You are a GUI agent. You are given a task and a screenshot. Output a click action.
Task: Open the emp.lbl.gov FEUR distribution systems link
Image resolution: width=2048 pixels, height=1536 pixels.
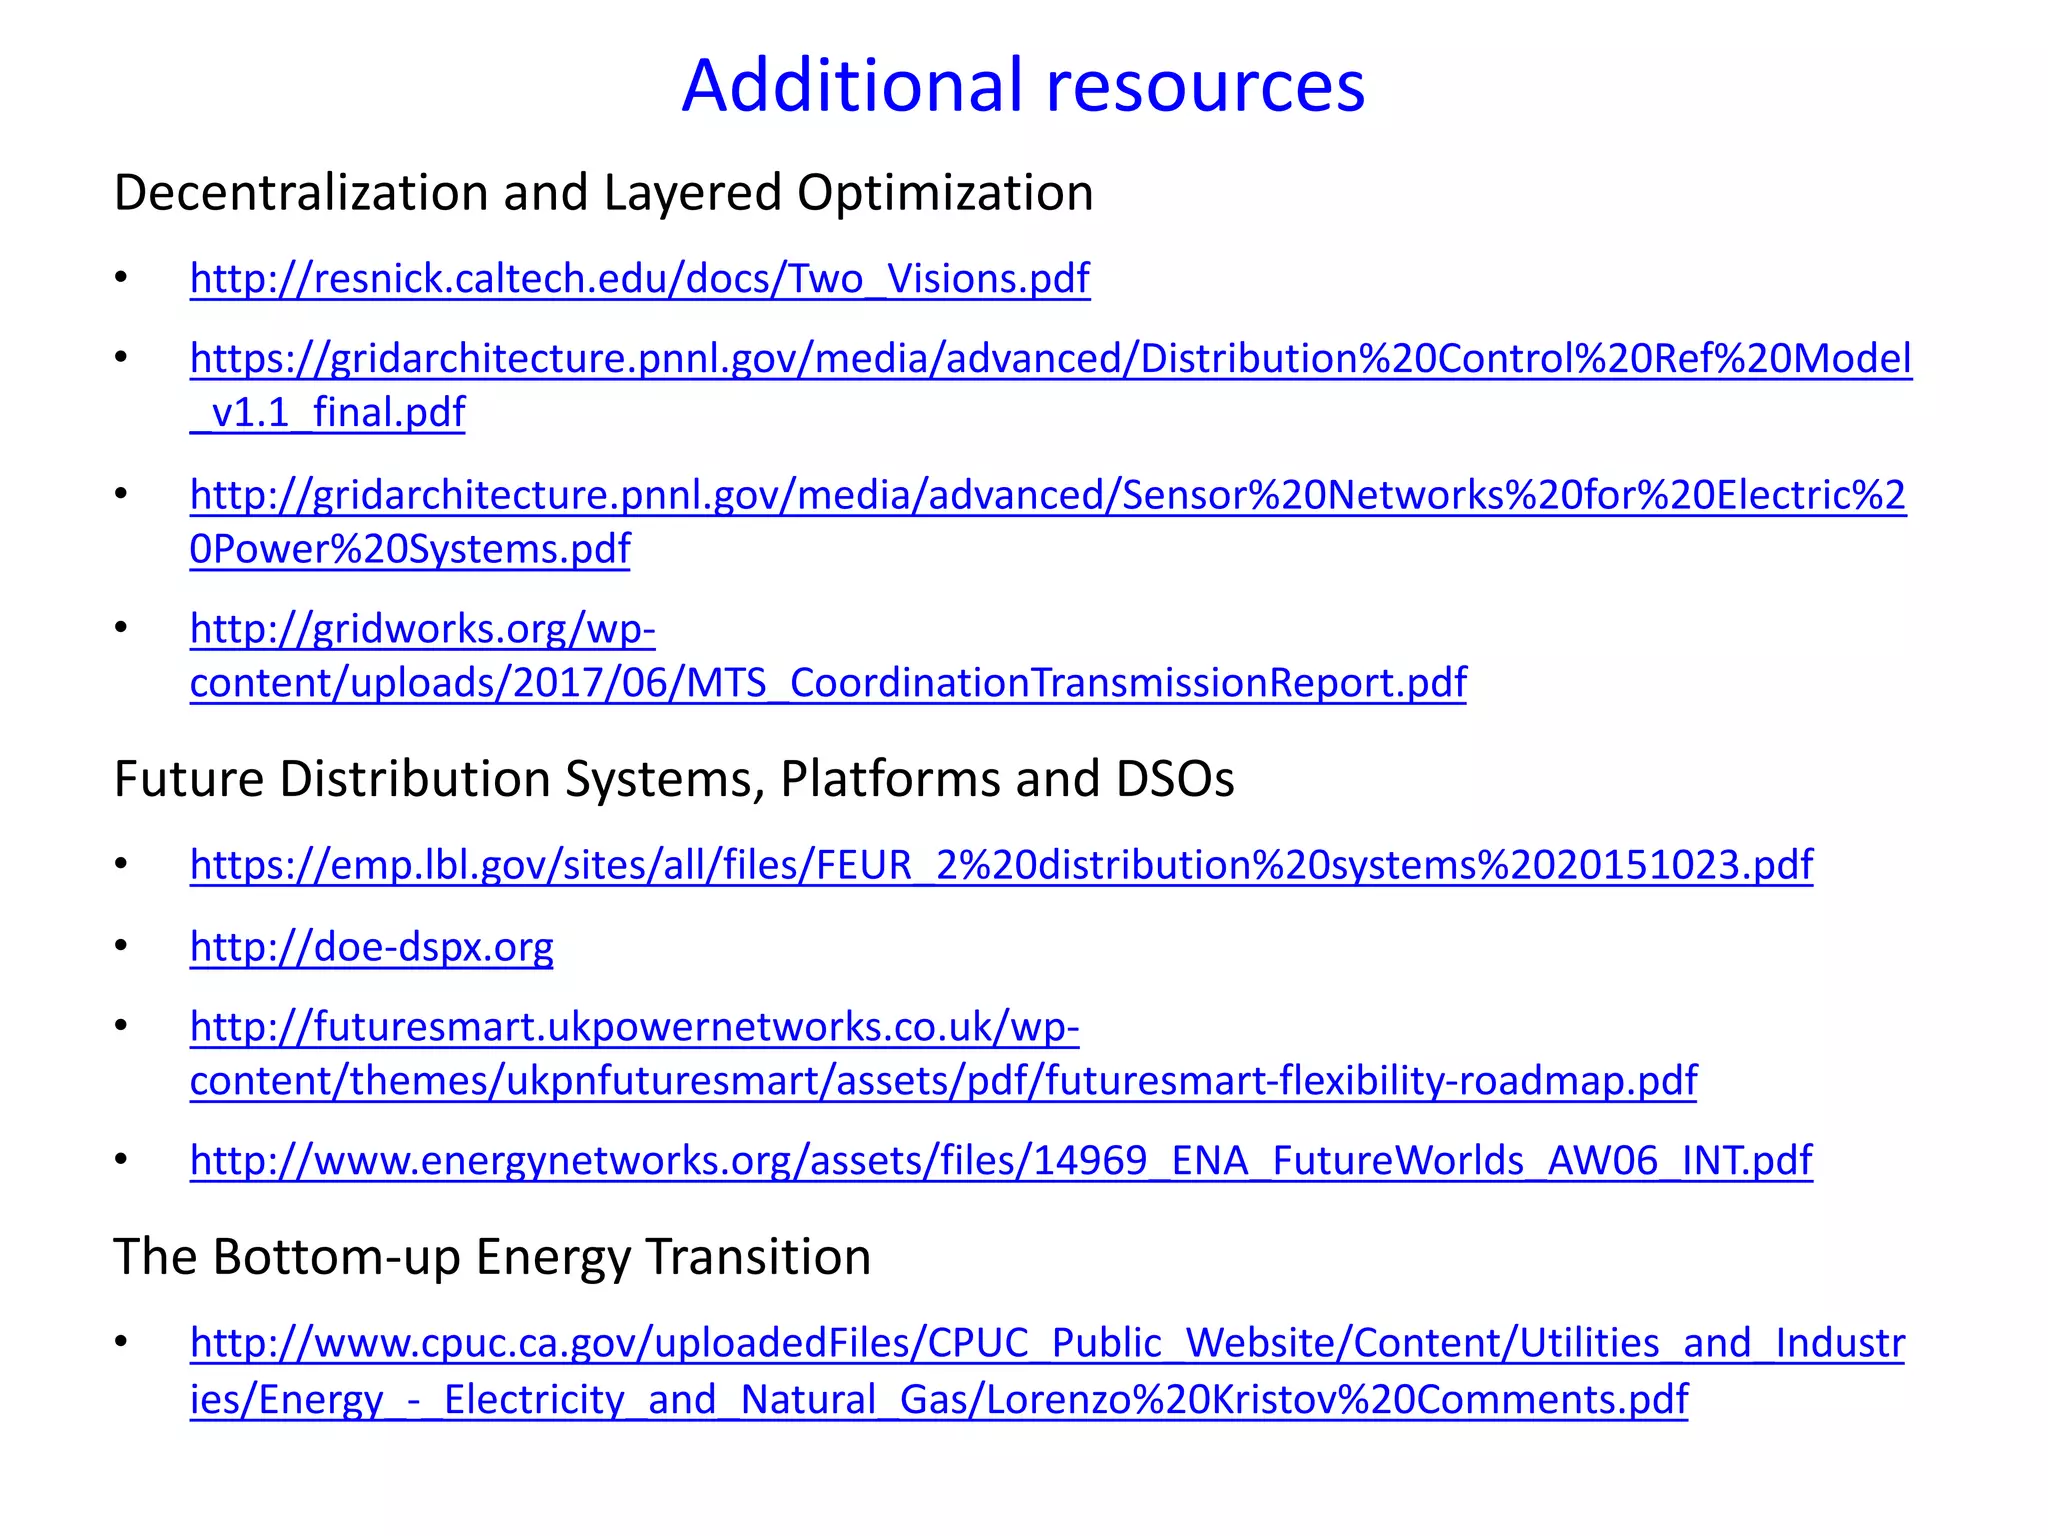click(x=1001, y=865)
